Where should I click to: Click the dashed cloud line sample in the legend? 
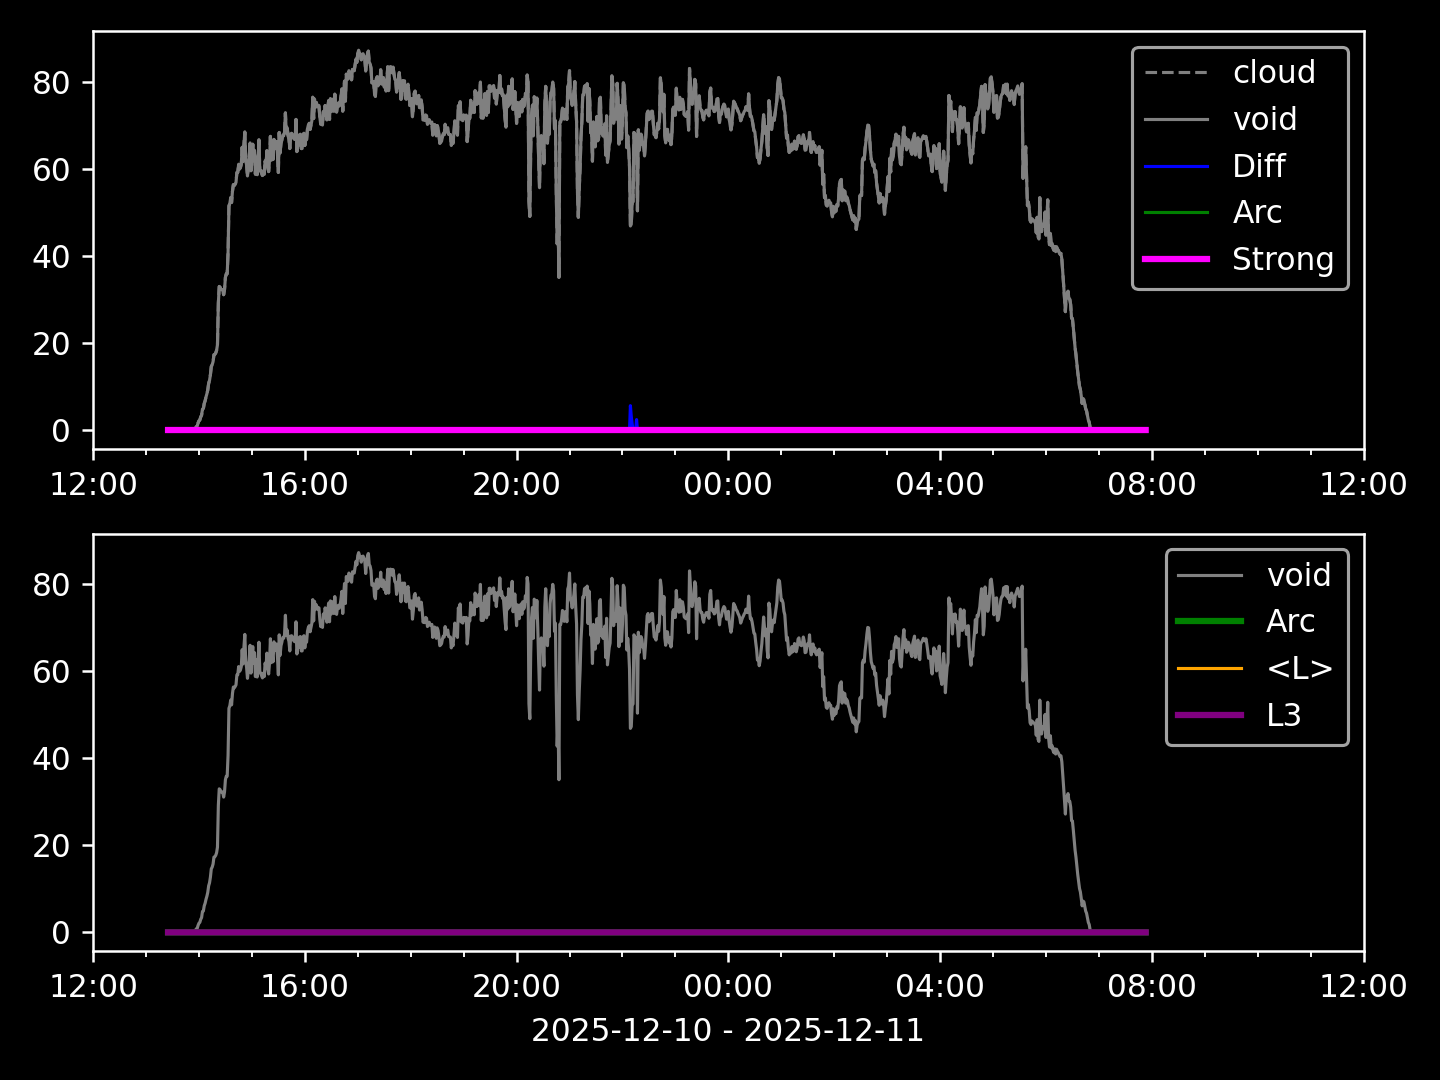(1176, 73)
